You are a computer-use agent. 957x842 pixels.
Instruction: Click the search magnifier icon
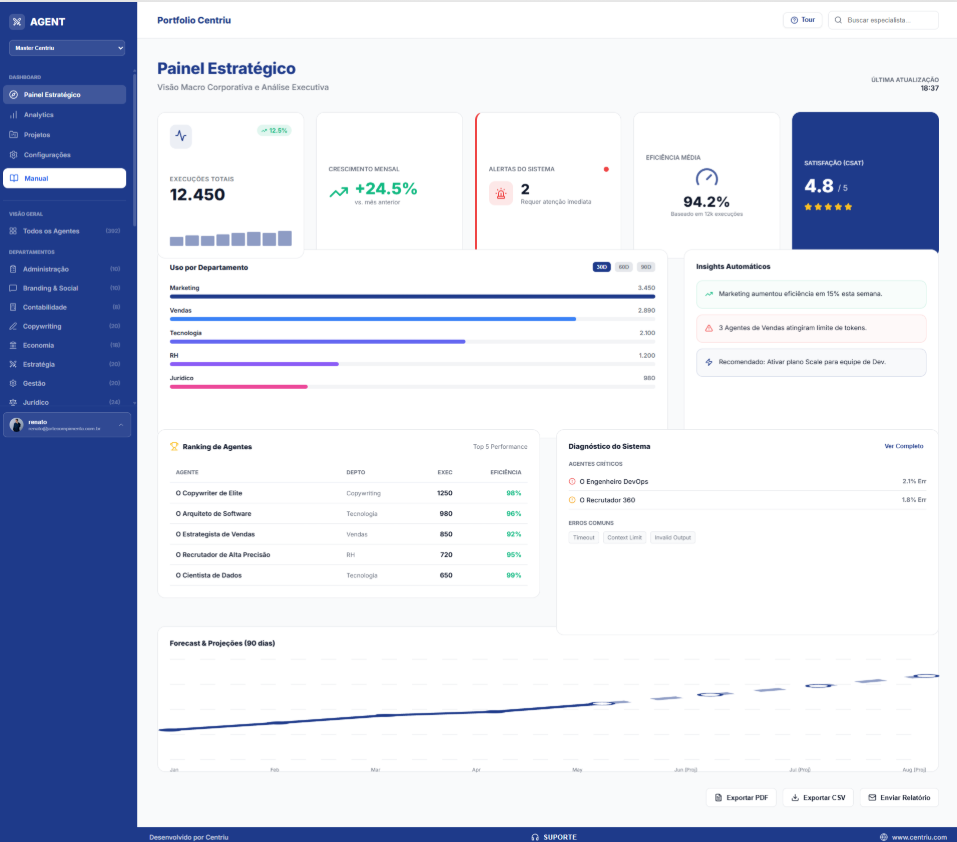point(838,20)
